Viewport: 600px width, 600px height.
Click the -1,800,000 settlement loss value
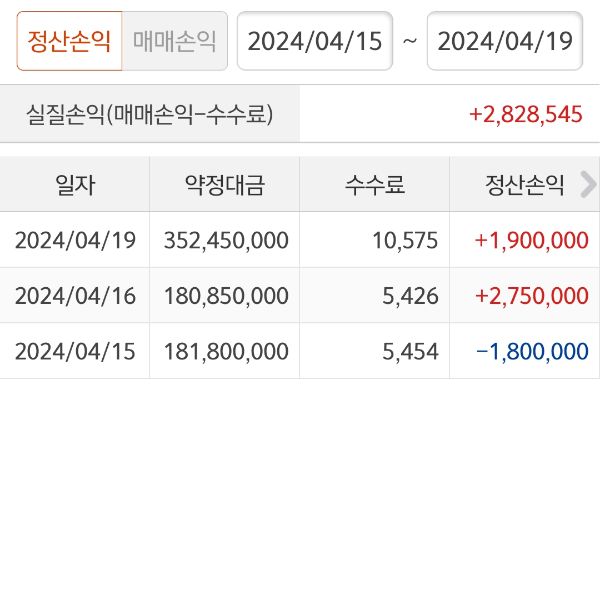pos(531,352)
